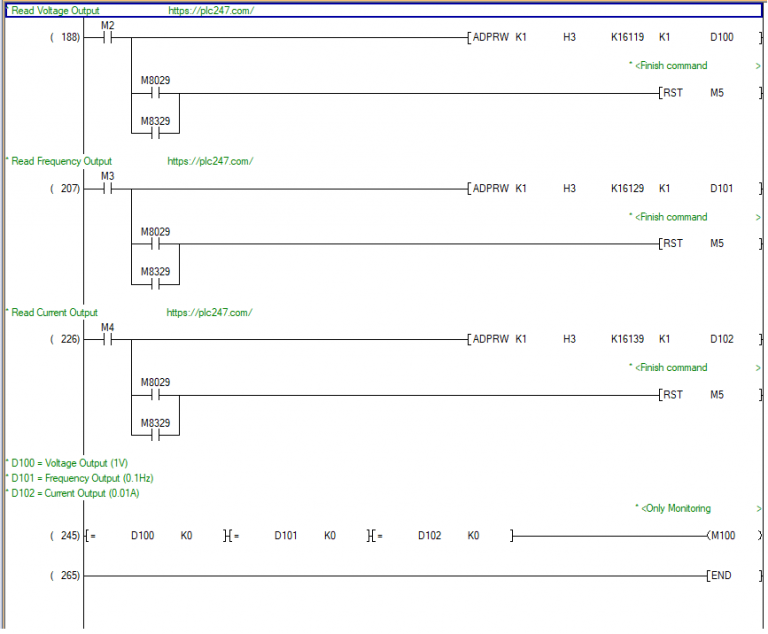Click the ADPRW instruction writing to D100
This screenshot has height=634, width=768.
click(x=615, y=37)
